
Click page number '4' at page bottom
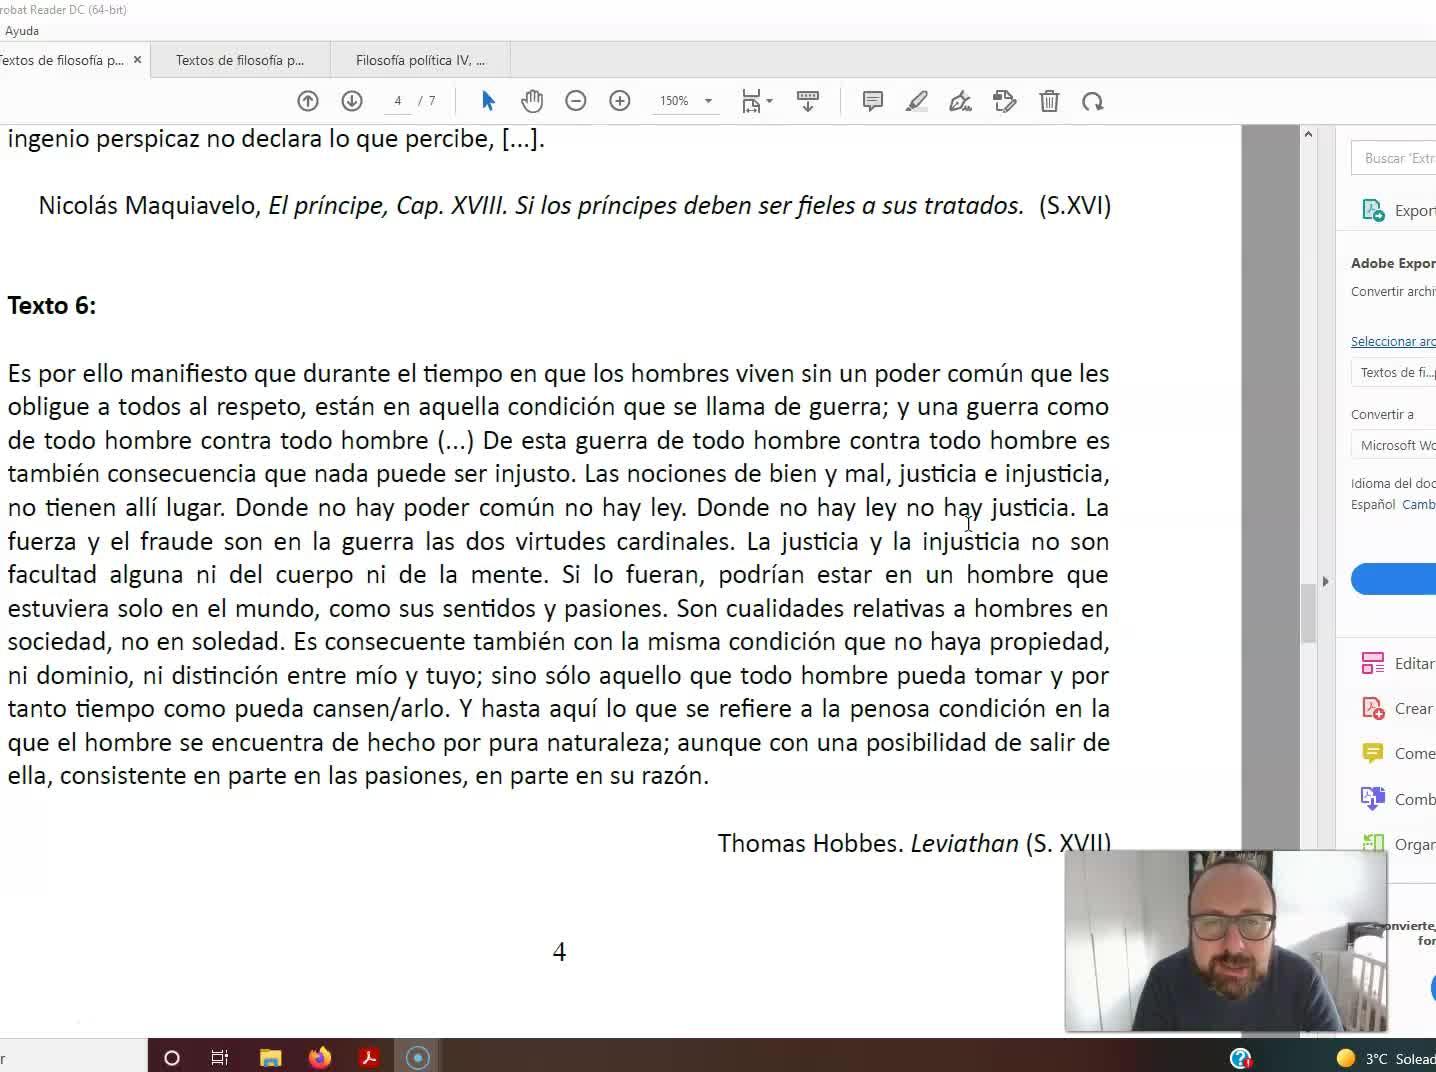[559, 952]
